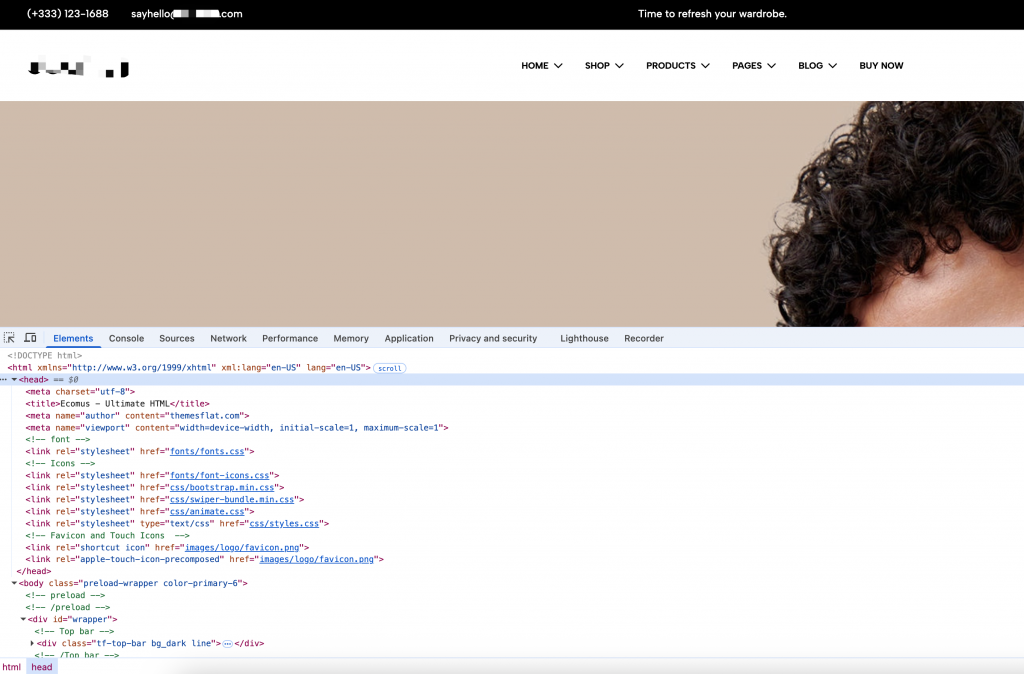1024x674 pixels.
Task: Select the DOCTYPE html line
Action: [x=44, y=356]
